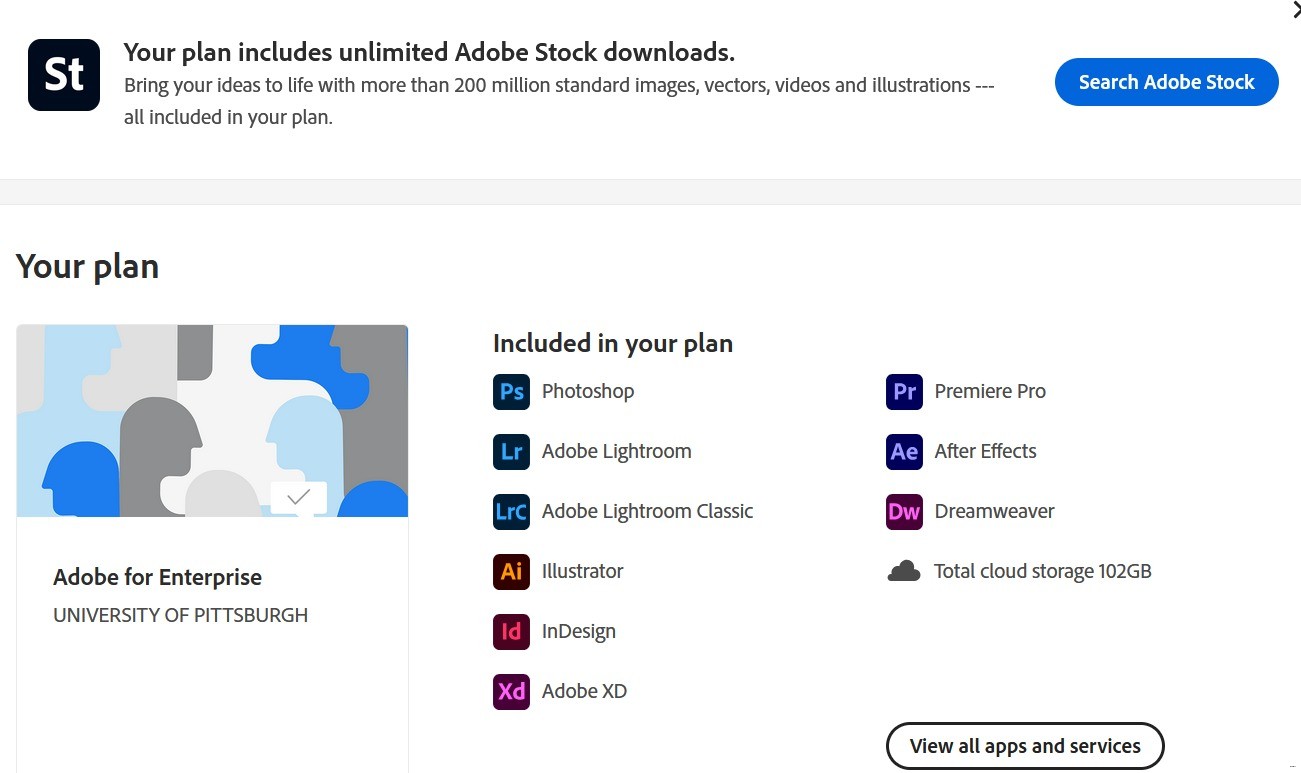This screenshot has width=1301, height=773.
Task: Click the Total cloud storage 102GB text
Action: (x=1042, y=571)
